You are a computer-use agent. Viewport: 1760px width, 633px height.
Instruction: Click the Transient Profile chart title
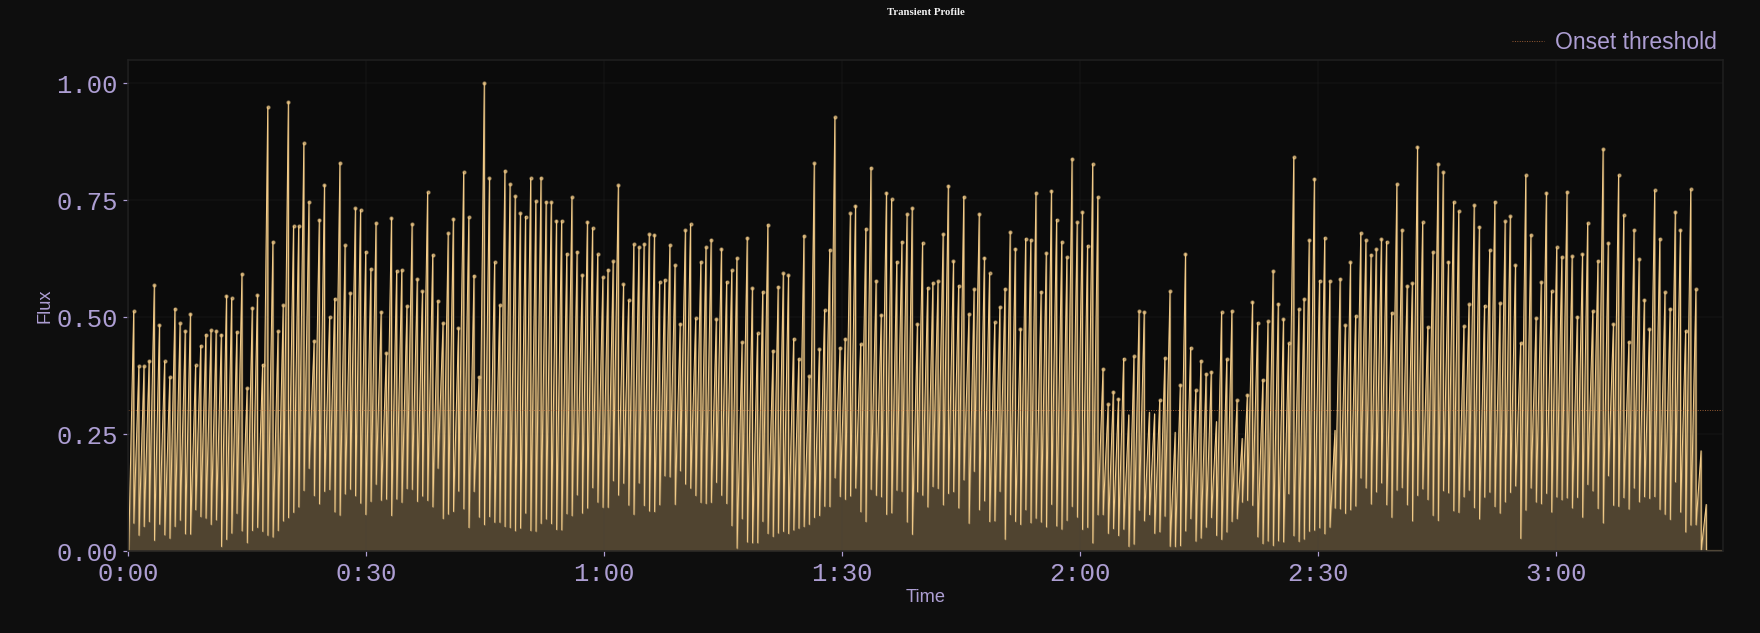point(926,12)
